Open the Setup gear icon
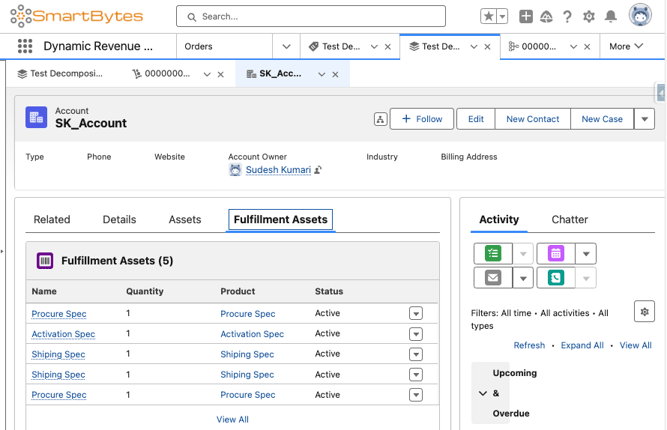This screenshot has height=430, width=667. pyautogui.click(x=589, y=17)
